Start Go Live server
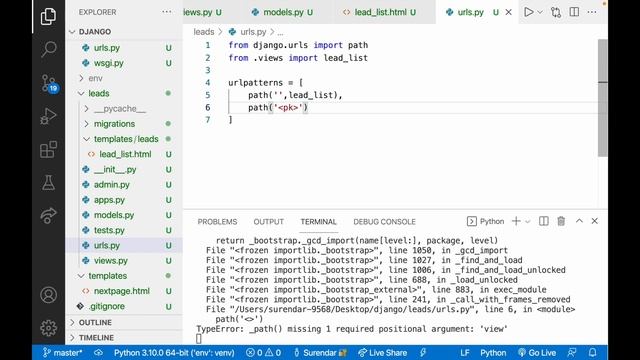The width and height of the screenshot is (640, 360). click(537, 353)
